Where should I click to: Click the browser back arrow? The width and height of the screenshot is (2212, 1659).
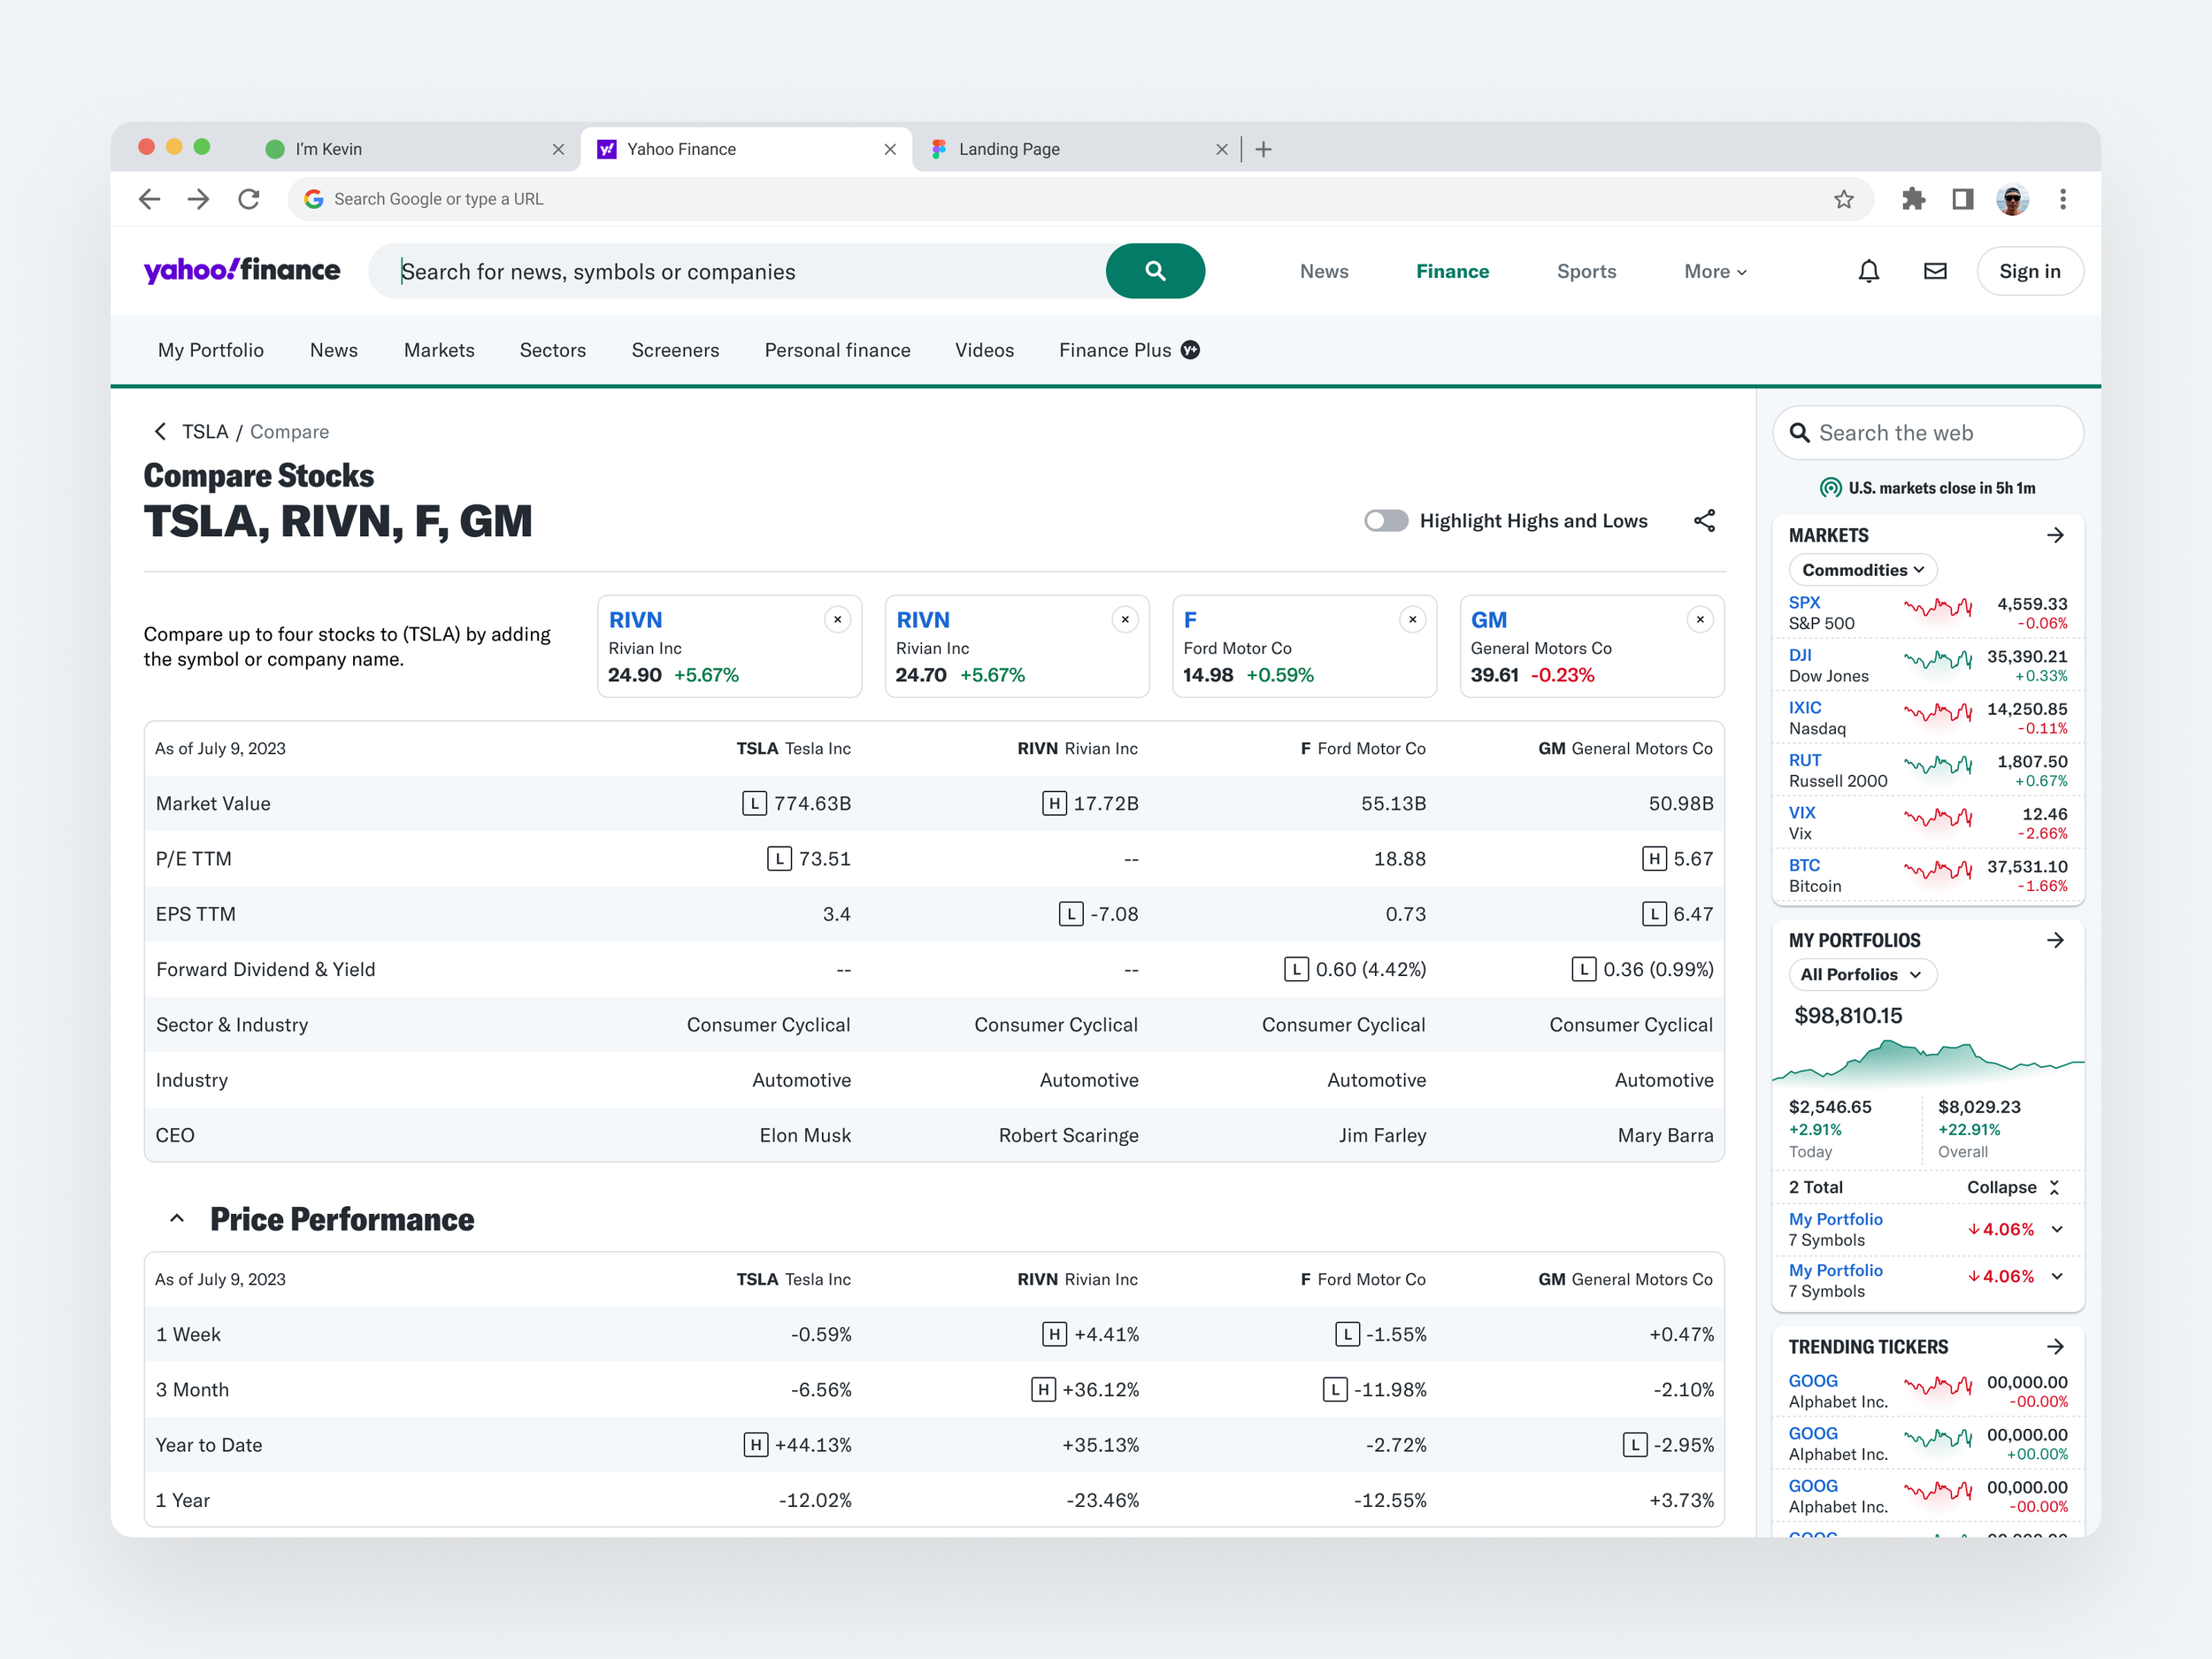click(x=150, y=199)
